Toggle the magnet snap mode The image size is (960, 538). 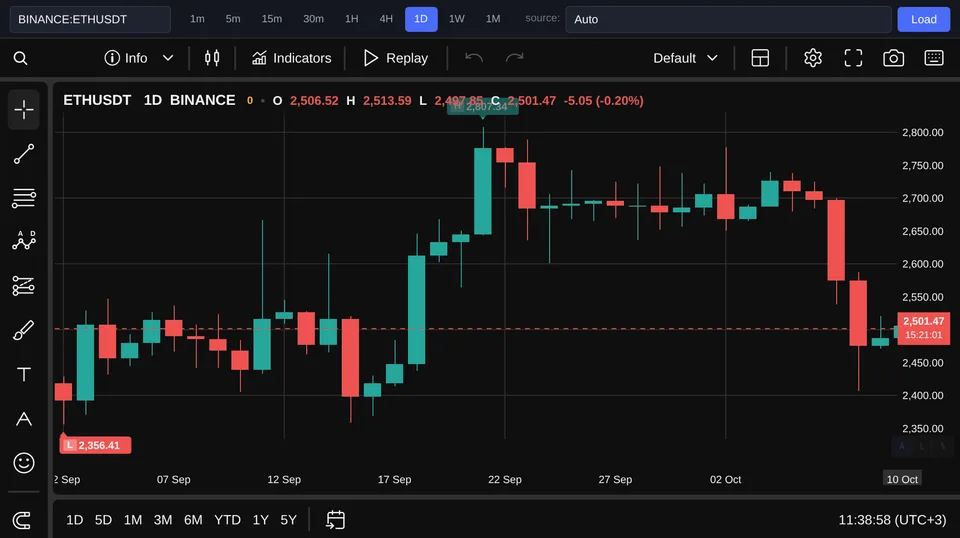[22, 520]
